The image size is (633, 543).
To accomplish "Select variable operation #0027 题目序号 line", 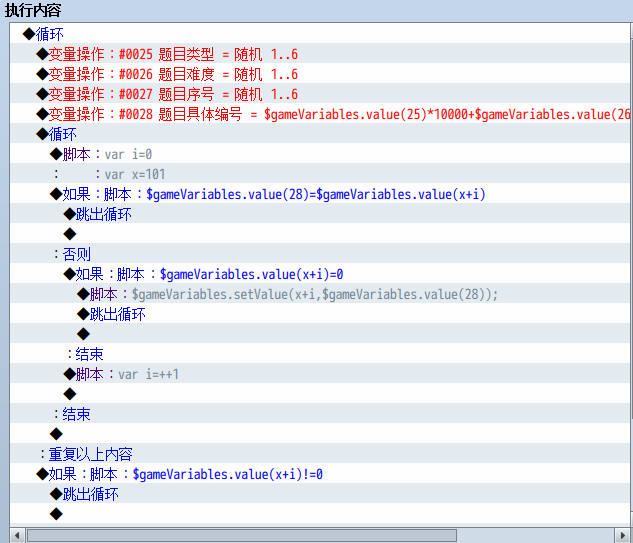I will pos(319,94).
